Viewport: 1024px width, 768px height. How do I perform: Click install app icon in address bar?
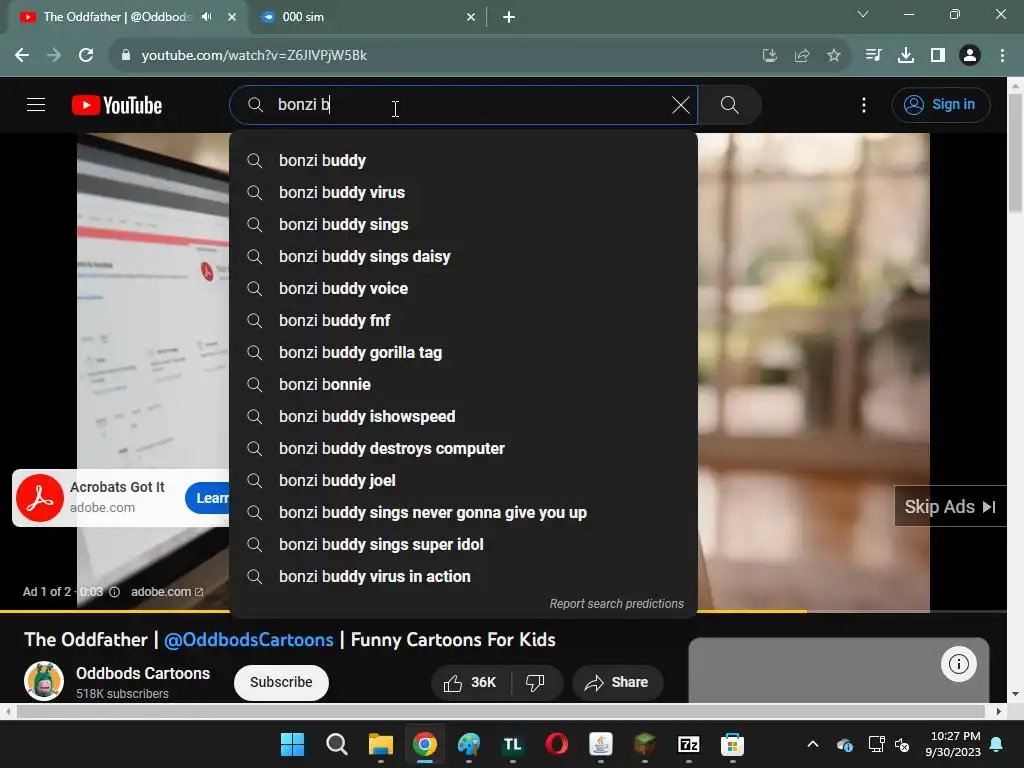[770, 56]
